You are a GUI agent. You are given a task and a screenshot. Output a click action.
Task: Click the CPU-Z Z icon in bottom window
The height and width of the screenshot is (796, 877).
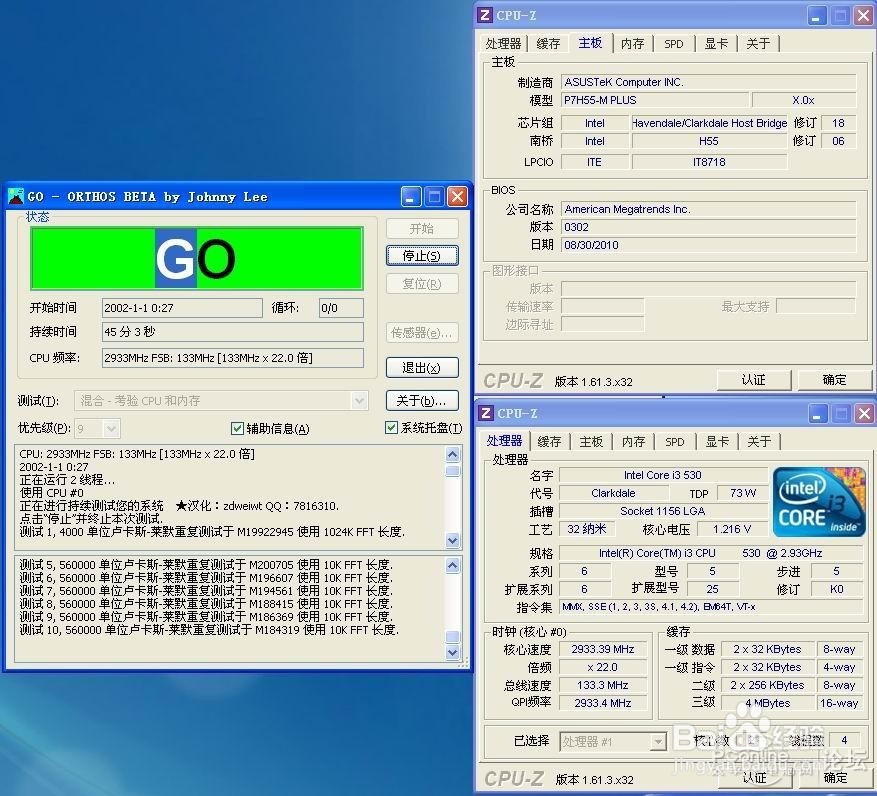[486, 413]
